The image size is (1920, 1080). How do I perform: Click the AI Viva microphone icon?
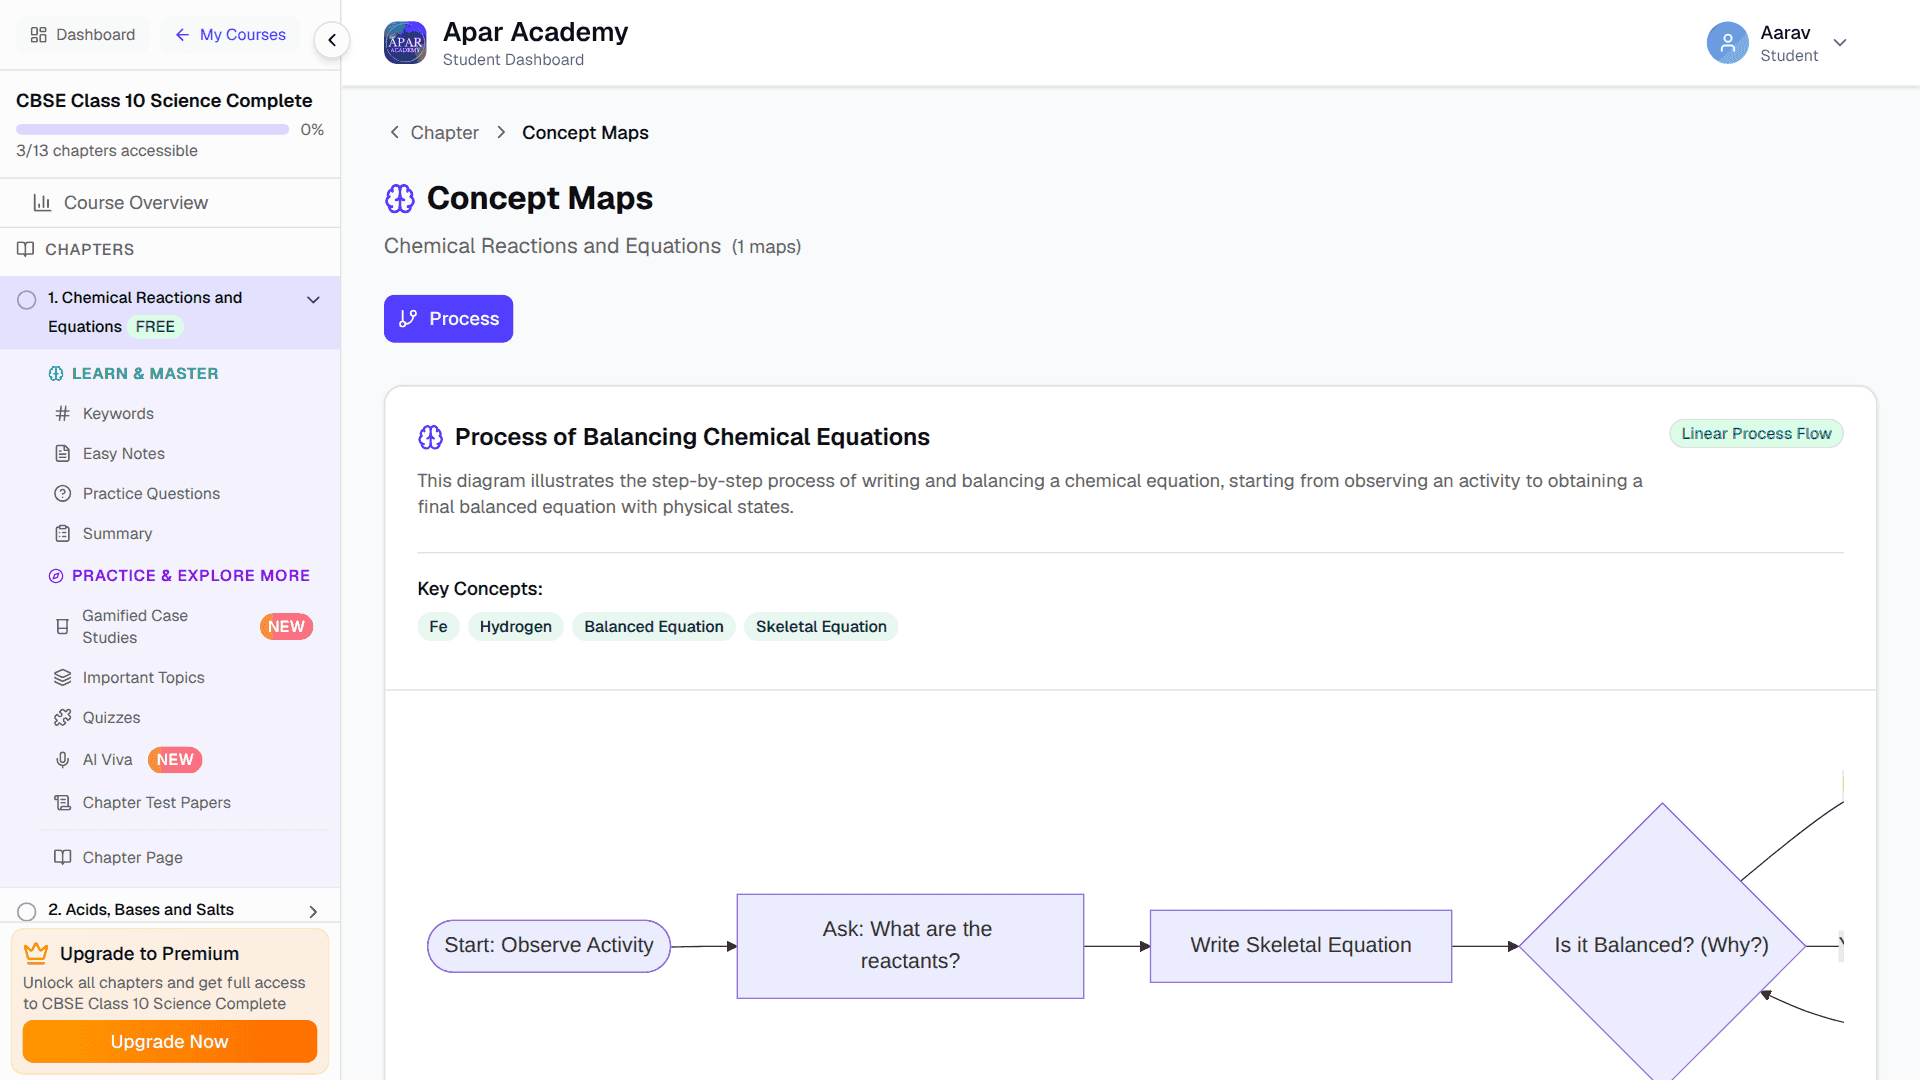tap(62, 760)
